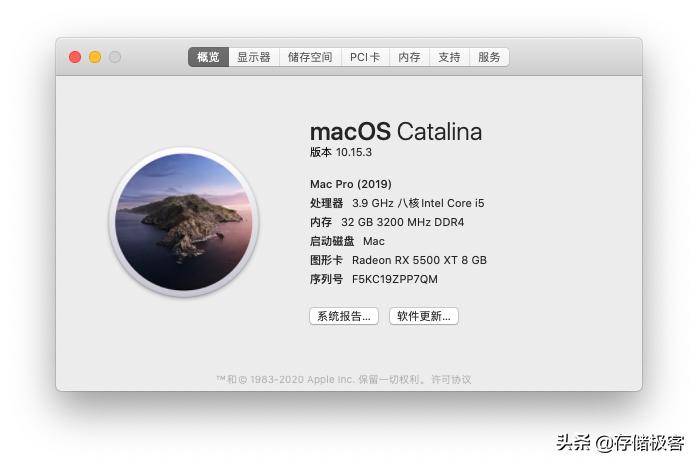
Task: Open the 储存空间 tab
Action: click(x=310, y=57)
